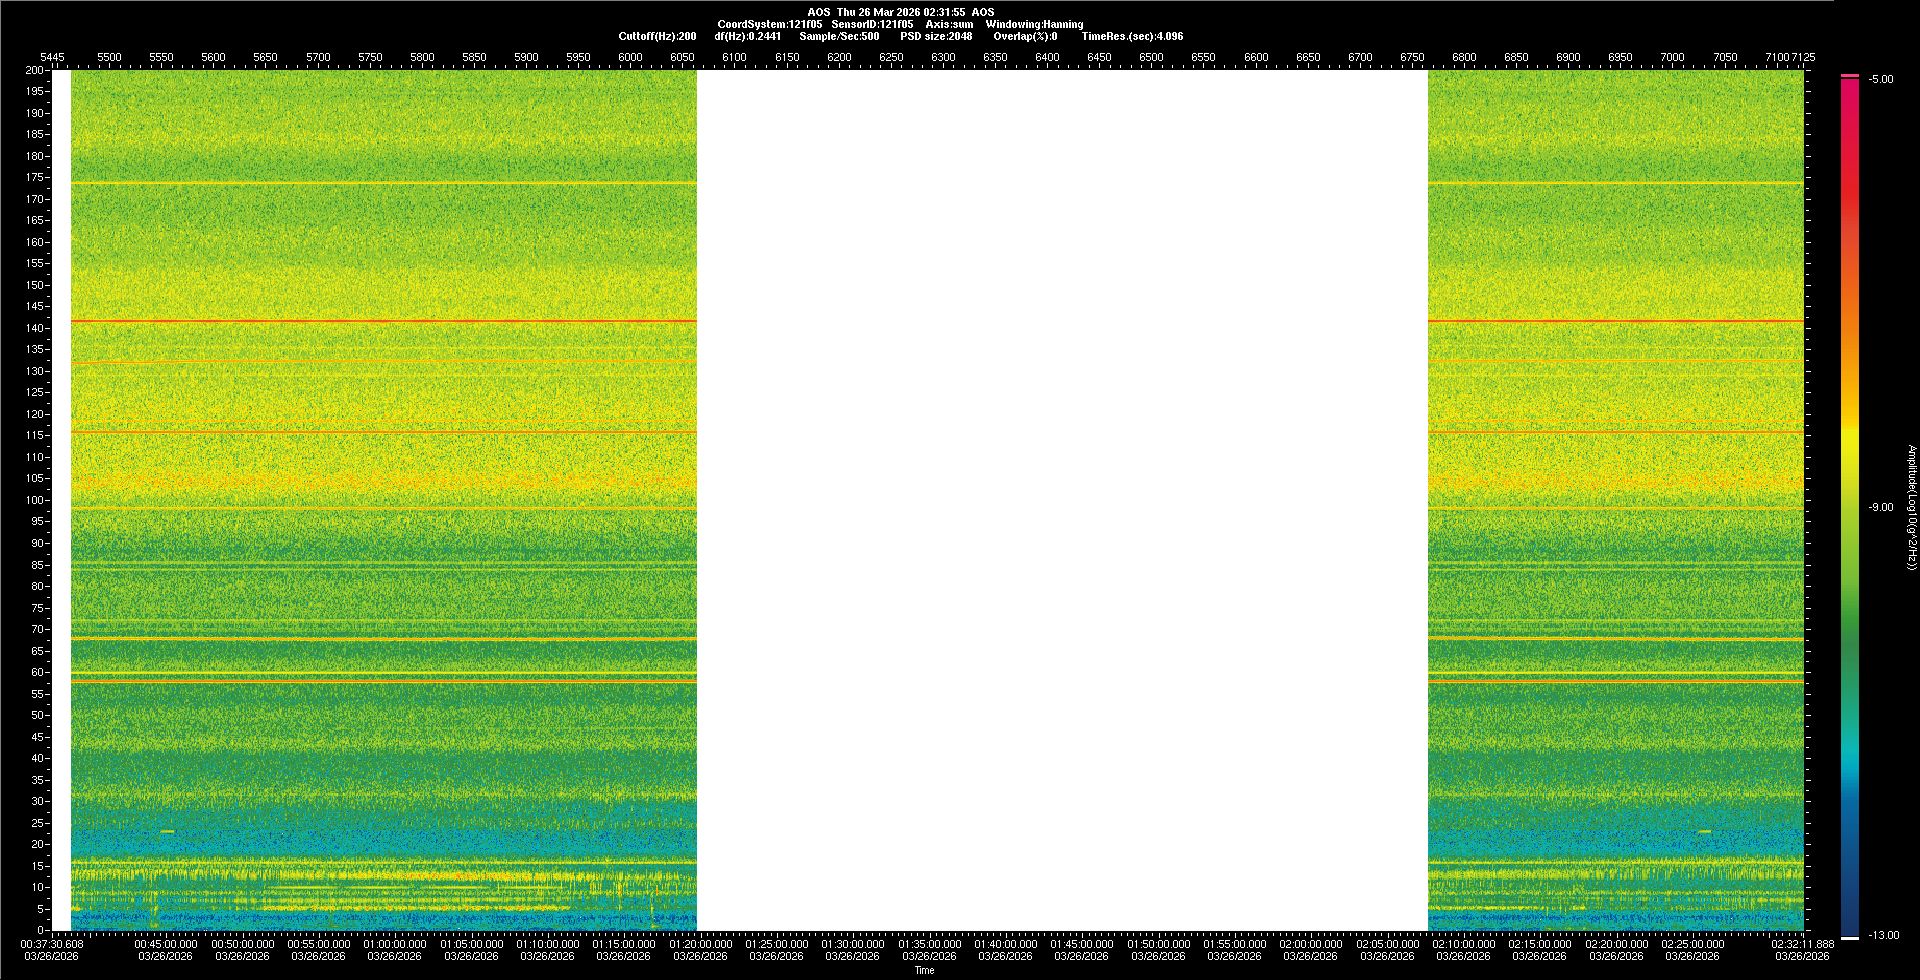Click the 02:32:11.888 end time label
The image size is (1920, 980).
1802,944
